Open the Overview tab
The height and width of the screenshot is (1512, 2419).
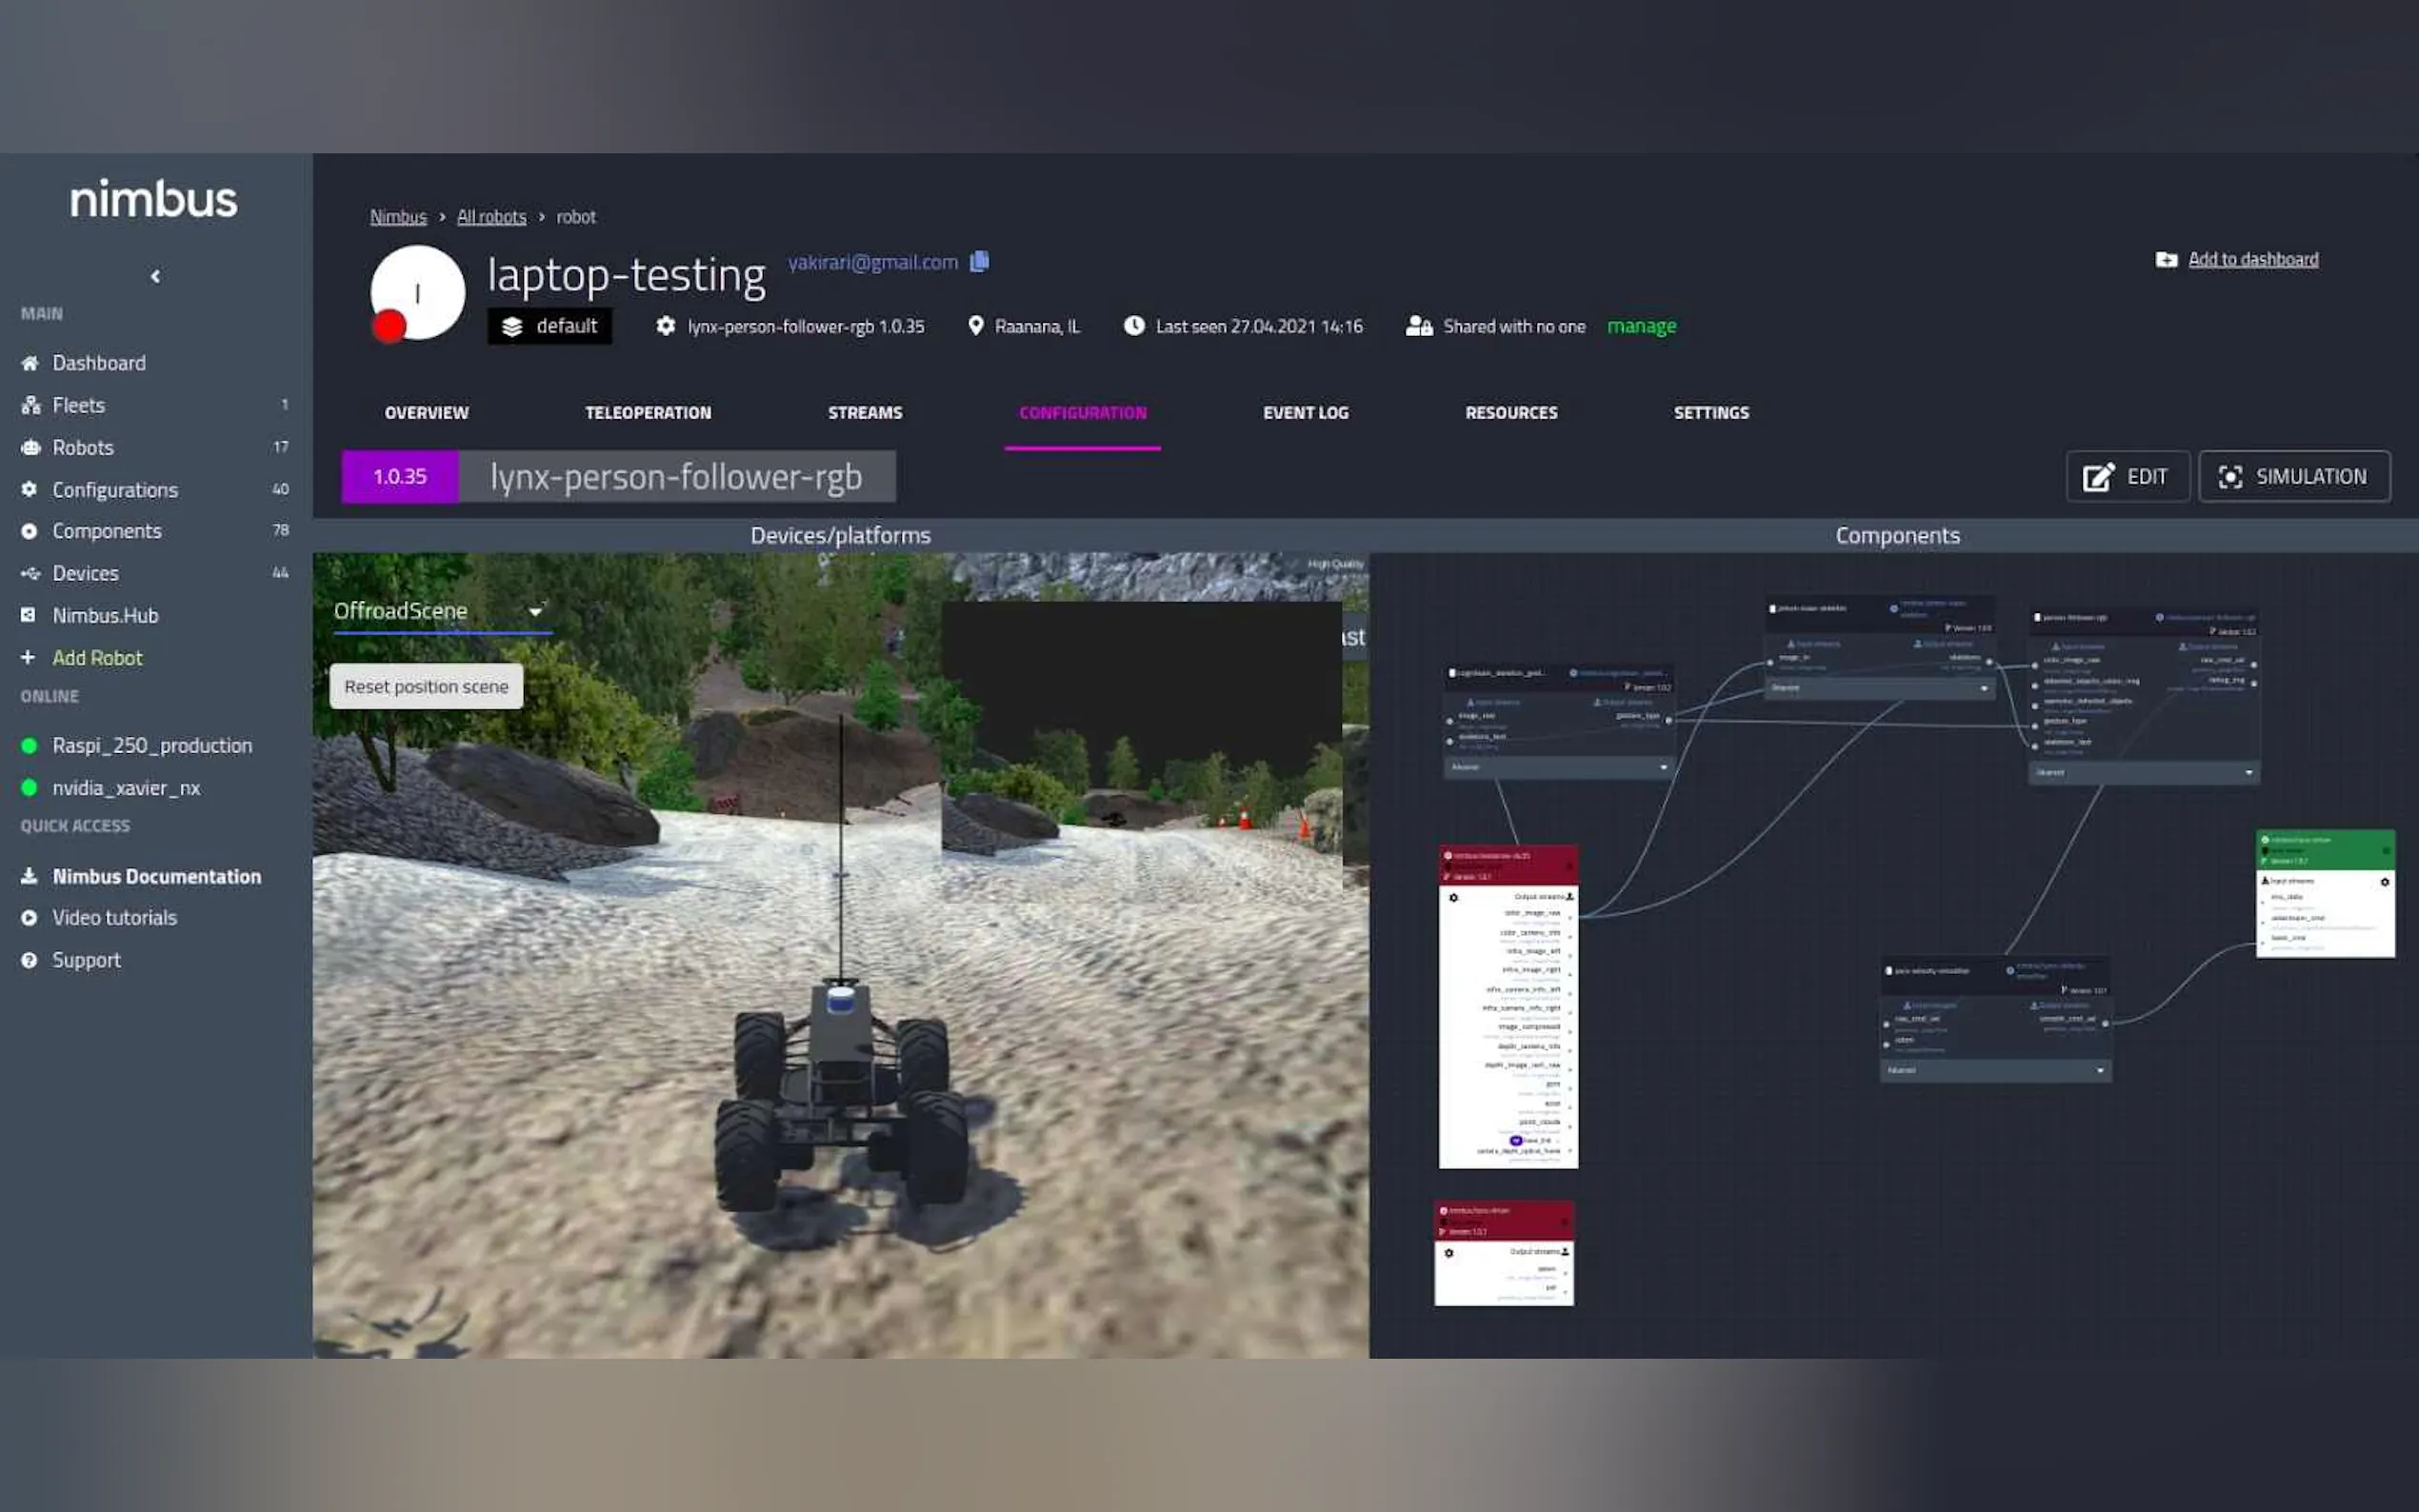(426, 413)
